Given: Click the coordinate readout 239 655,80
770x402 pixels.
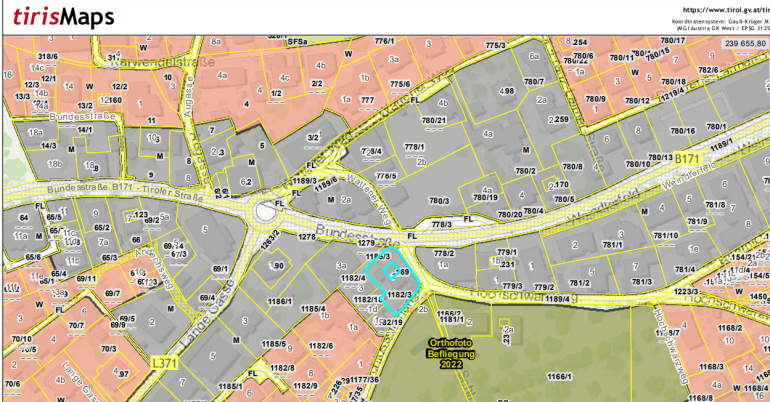Looking at the screenshot, I should pyautogui.click(x=744, y=43).
